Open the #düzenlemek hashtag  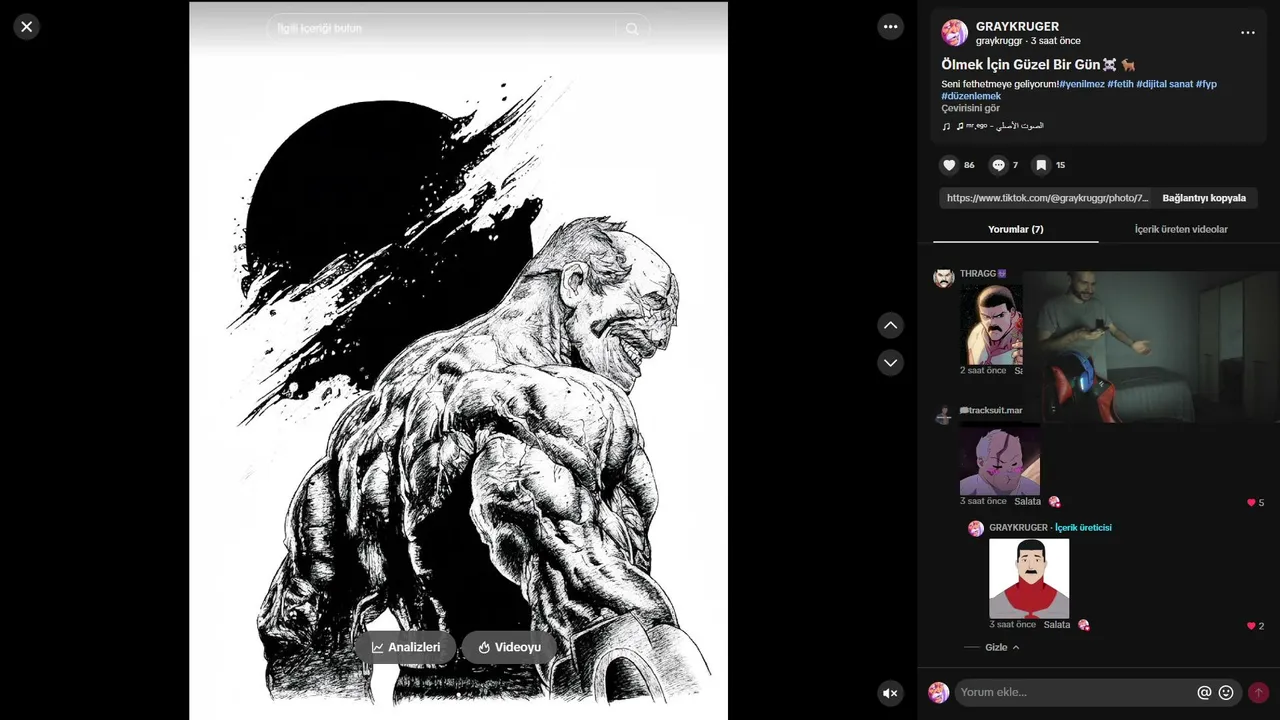(x=971, y=96)
